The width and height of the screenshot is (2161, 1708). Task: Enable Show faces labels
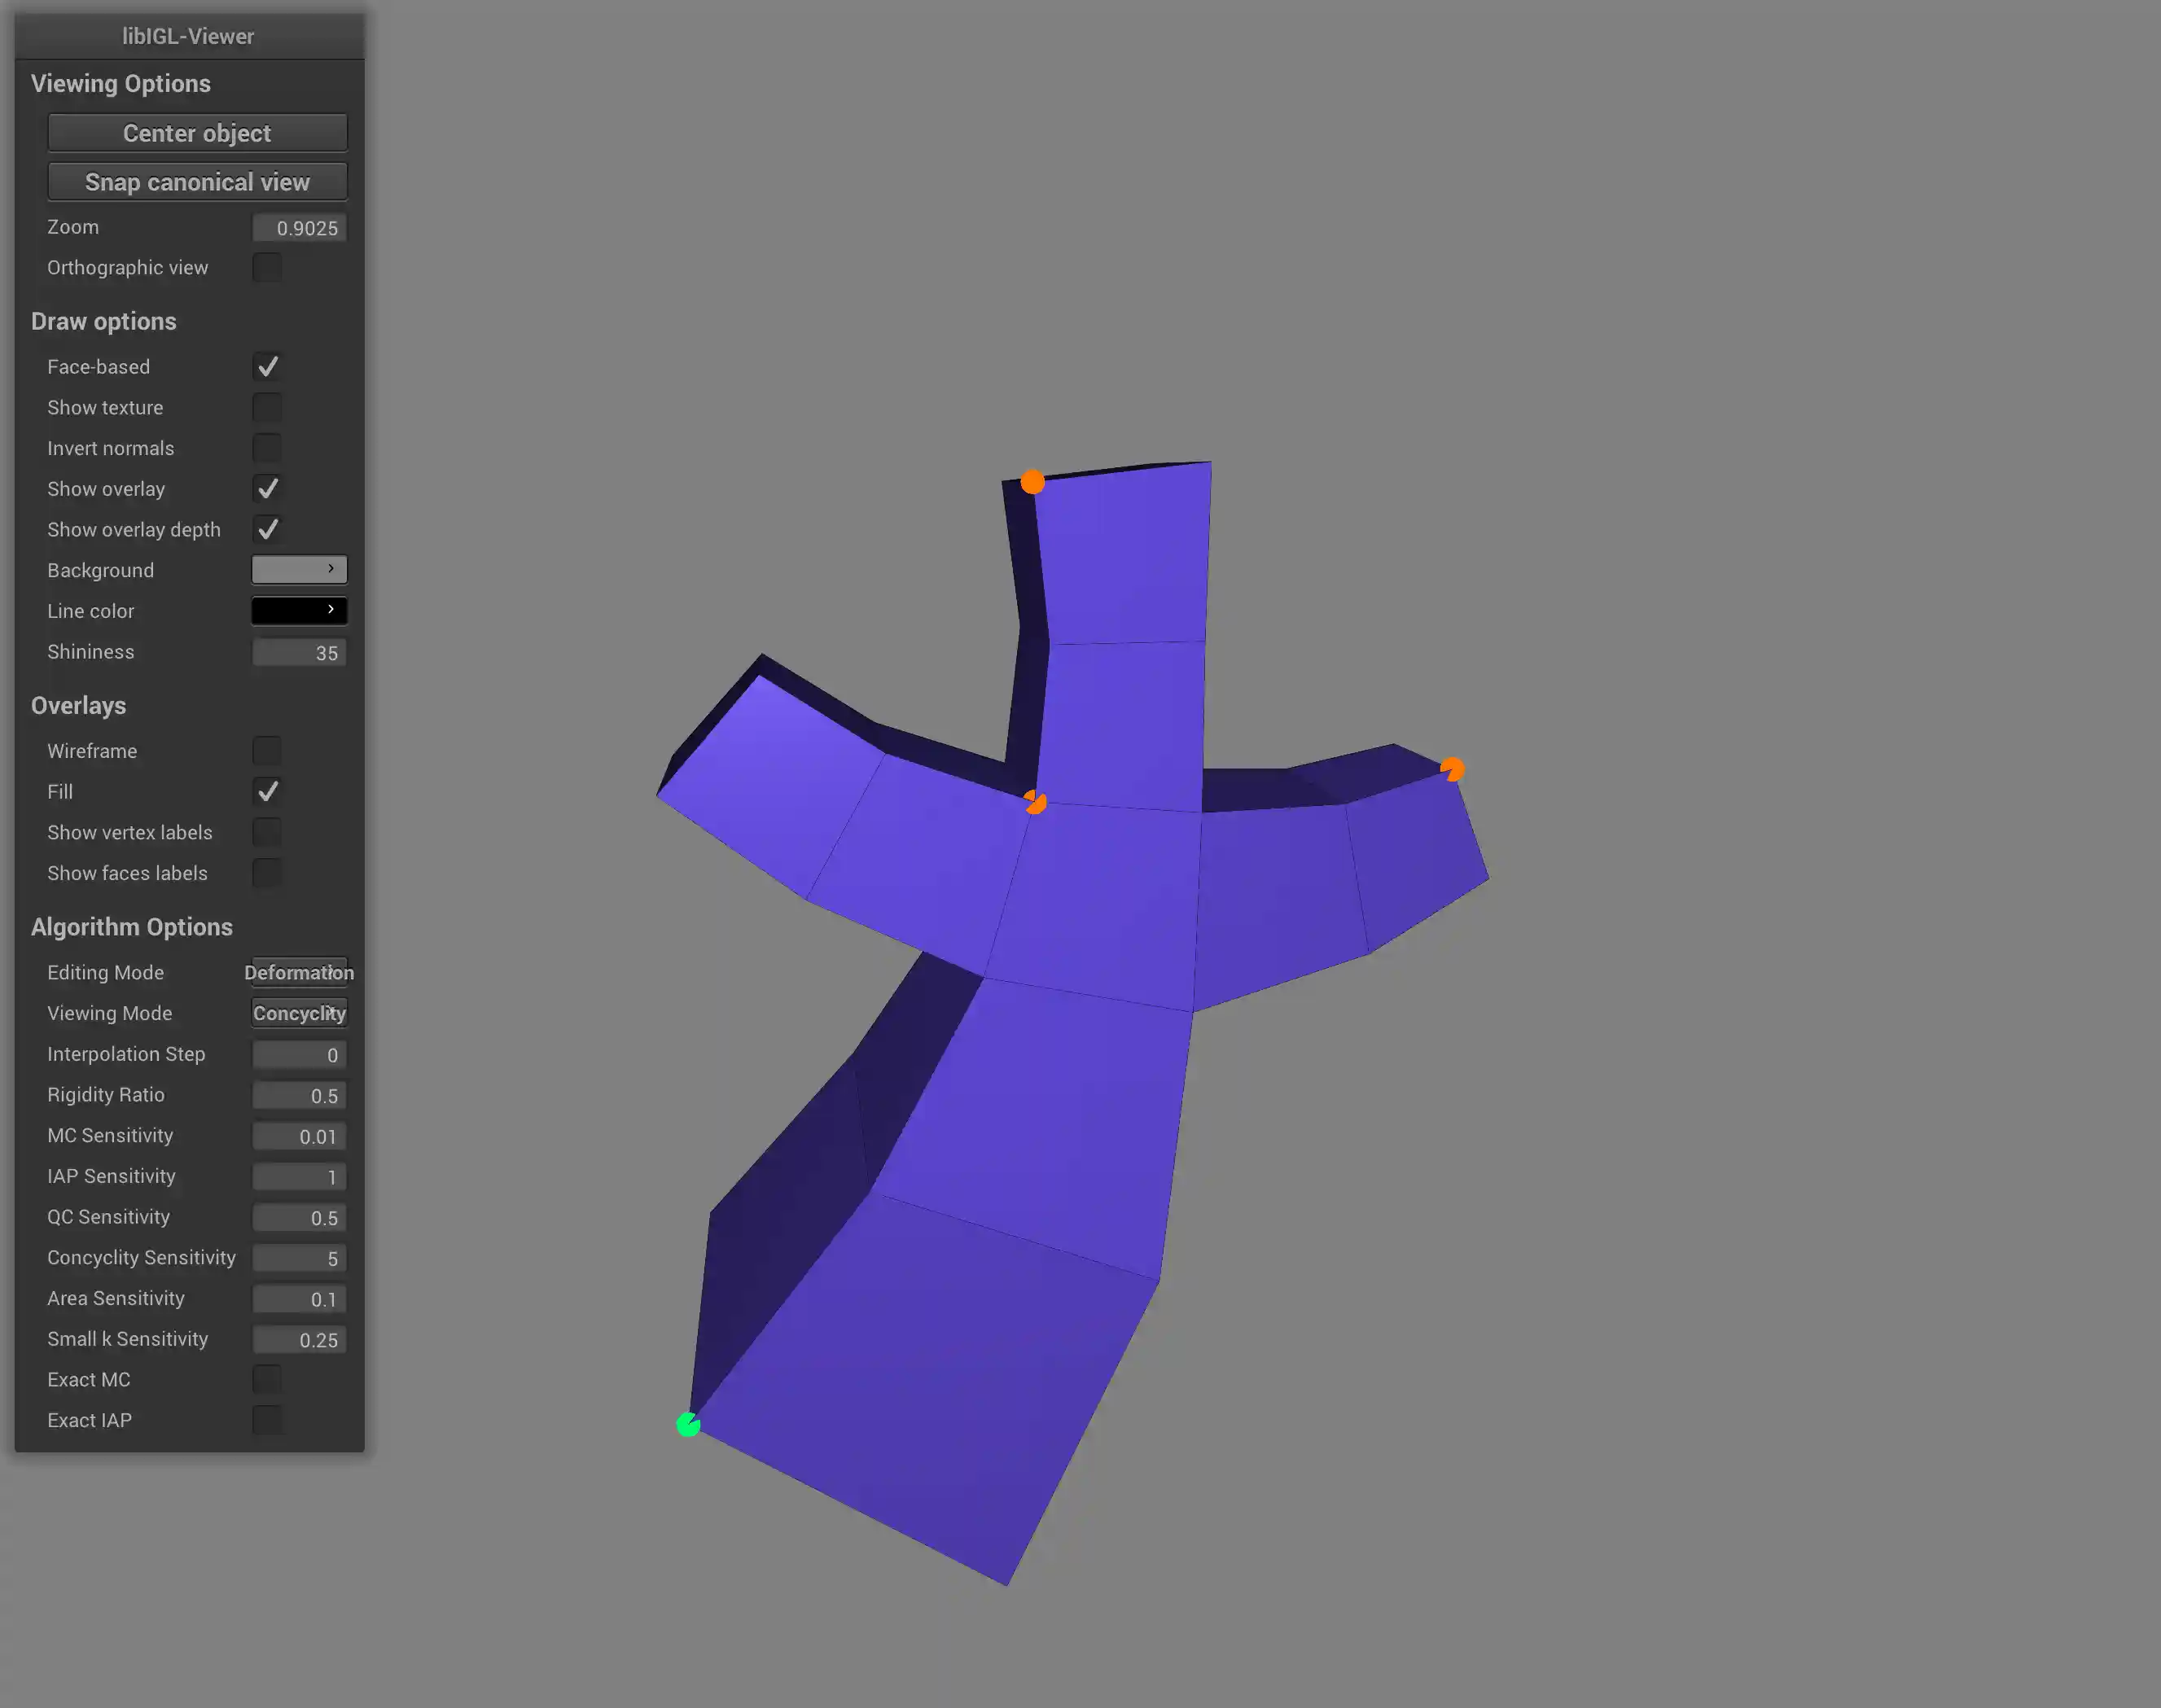click(266, 873)
